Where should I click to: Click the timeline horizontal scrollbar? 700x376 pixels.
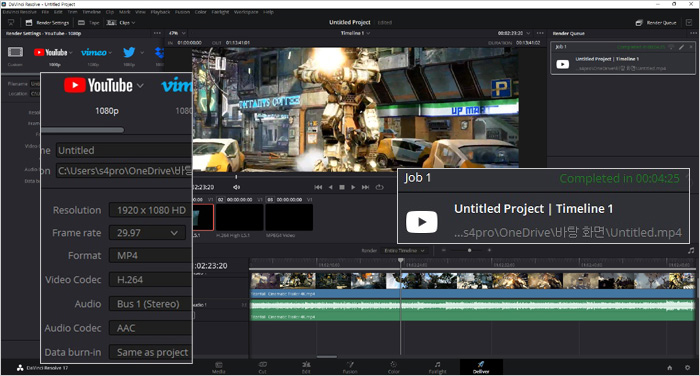pyautogui.click(x=327, y=356)
